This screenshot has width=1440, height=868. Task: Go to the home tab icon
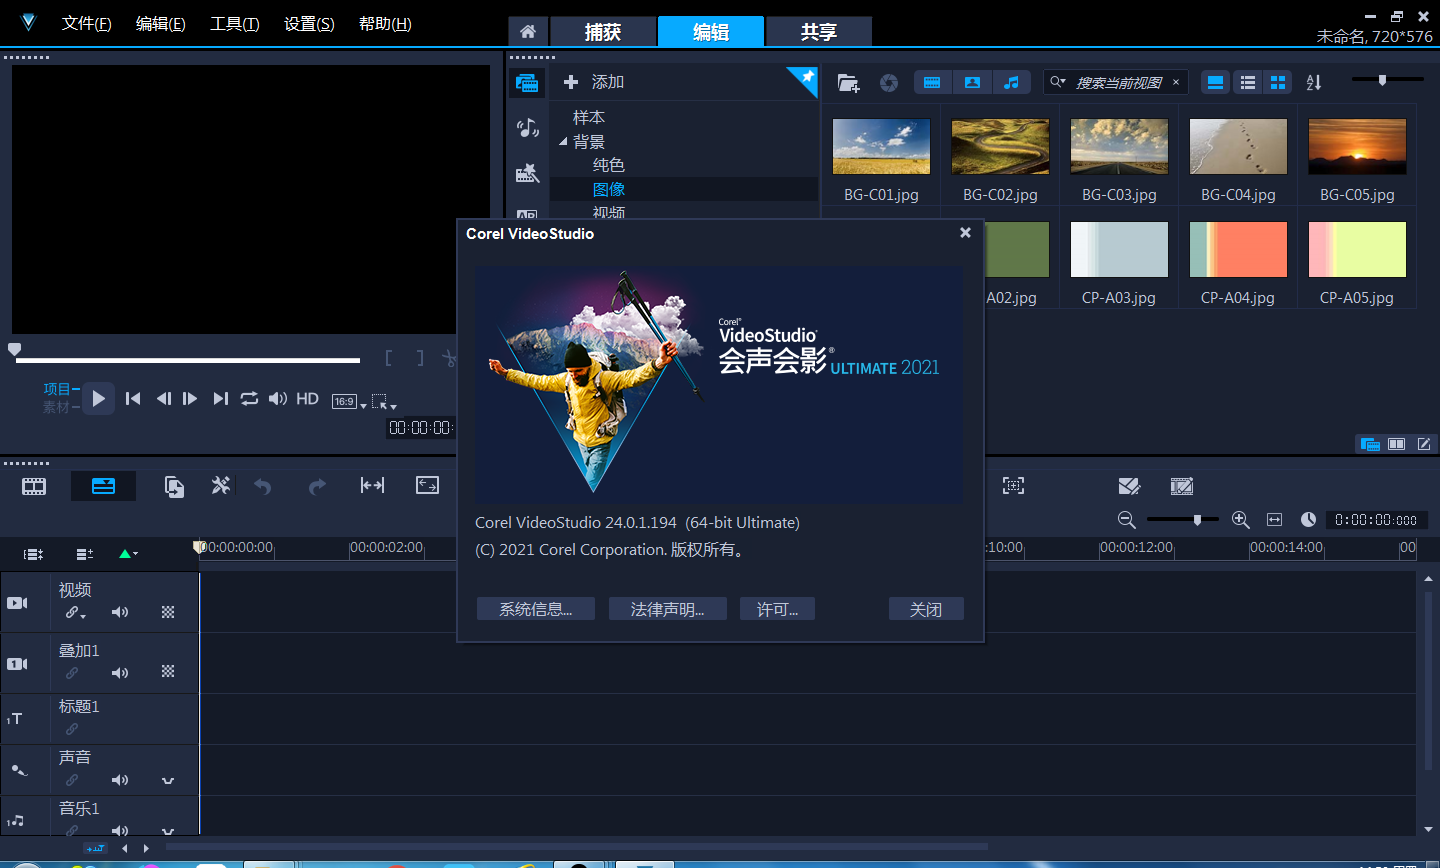coord(528,31)
